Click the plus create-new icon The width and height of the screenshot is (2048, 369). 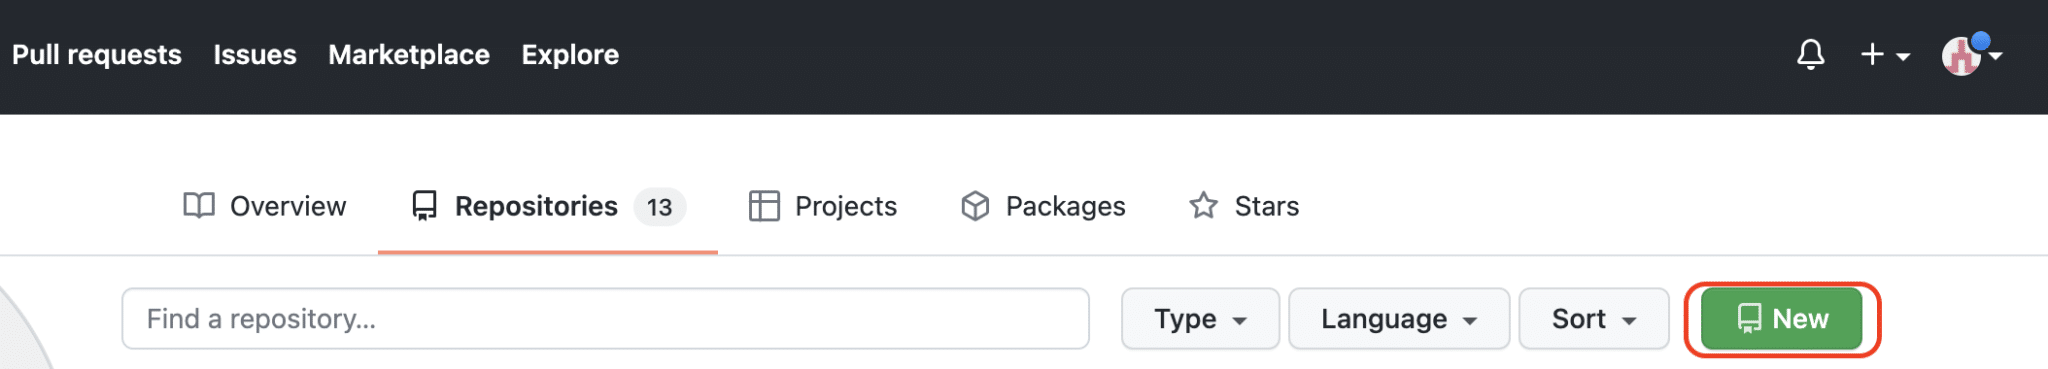(x=1872, y=54)
